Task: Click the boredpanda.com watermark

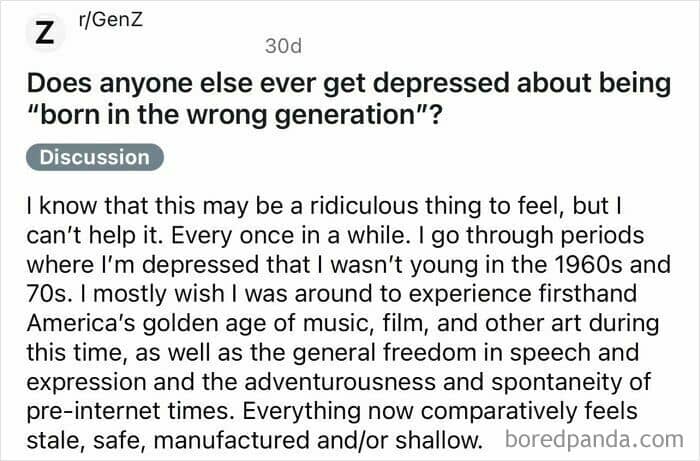Action: (x=594, y=439)
